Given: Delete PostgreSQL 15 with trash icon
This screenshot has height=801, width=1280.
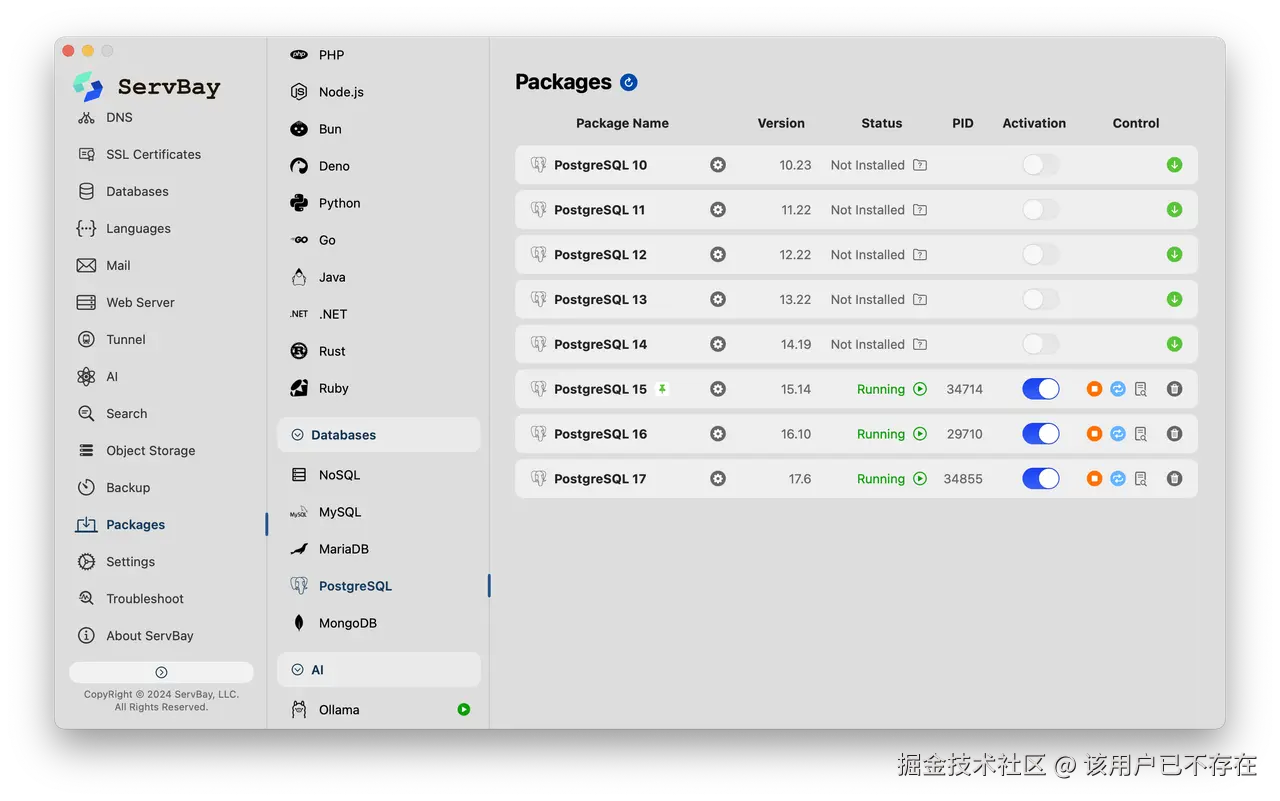Looking at the screenshot, I should pos(1174,389).
